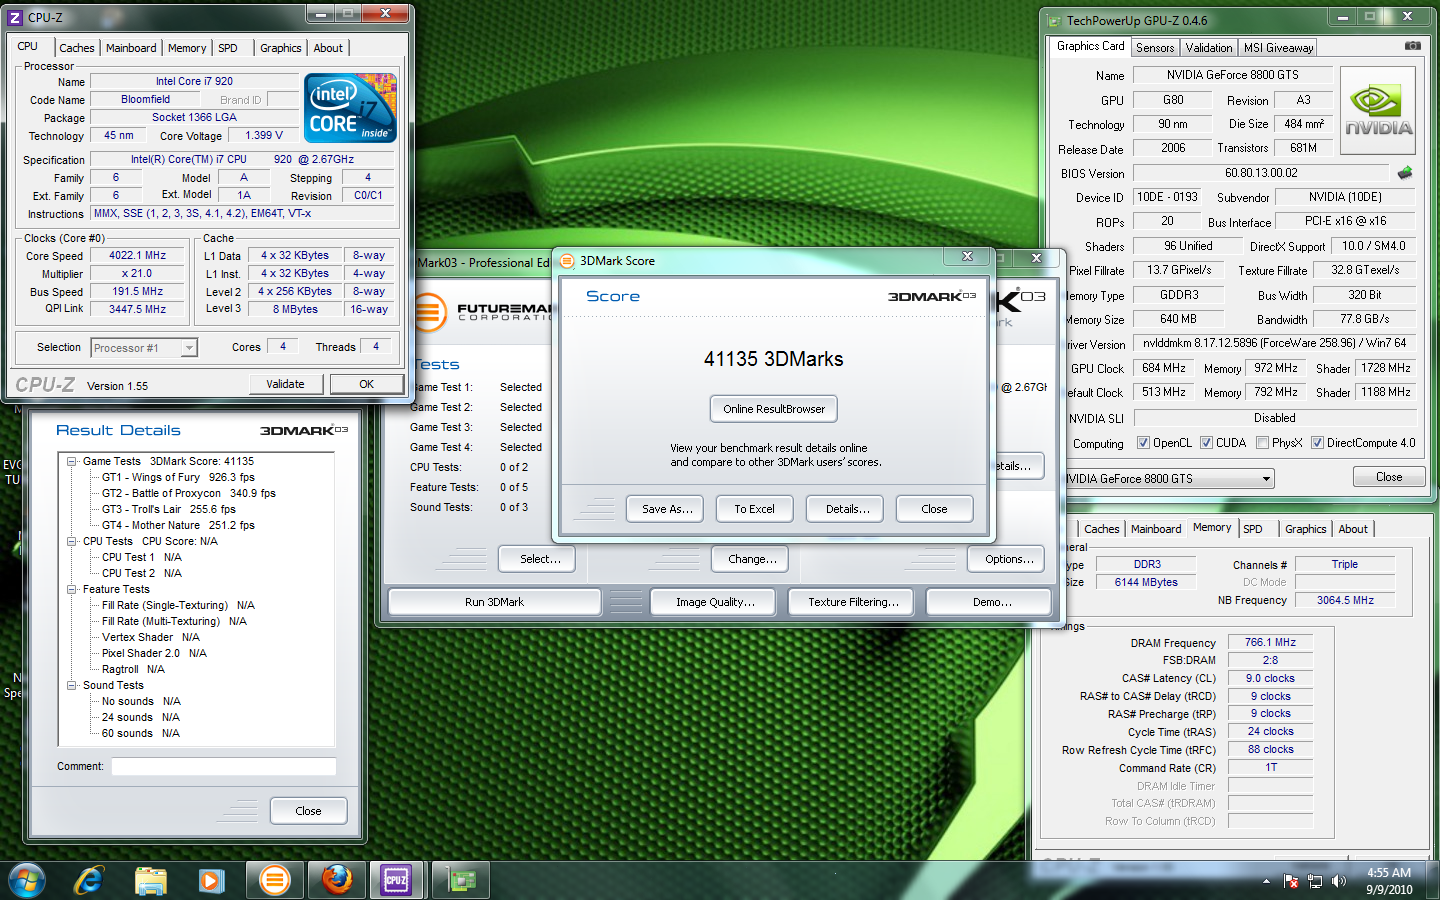The image size is (1440, 900).
Task: Switch to Firefox on the taskbar
Action: coord(336,880)
